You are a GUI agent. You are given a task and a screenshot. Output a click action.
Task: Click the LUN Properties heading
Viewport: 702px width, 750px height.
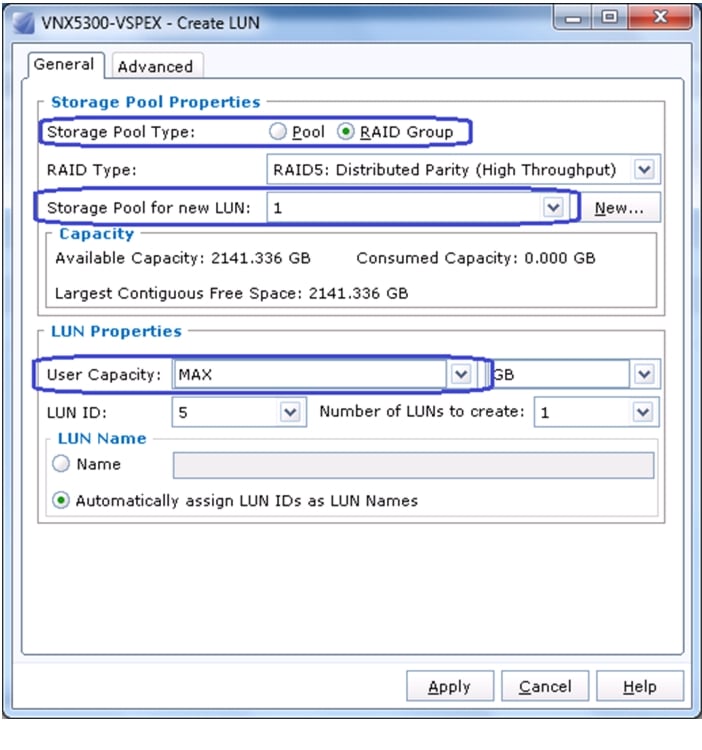tap(117, 331)
